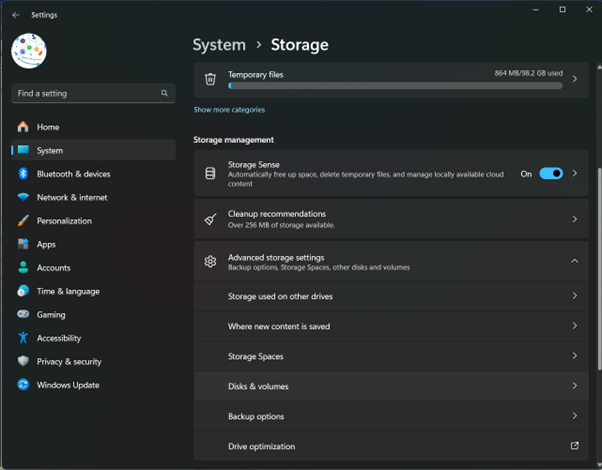Image resolution: width=602 pixels, height=470 pixels.
Task: Click the Privacy & security shield icon
Action: tap(22, 362)
